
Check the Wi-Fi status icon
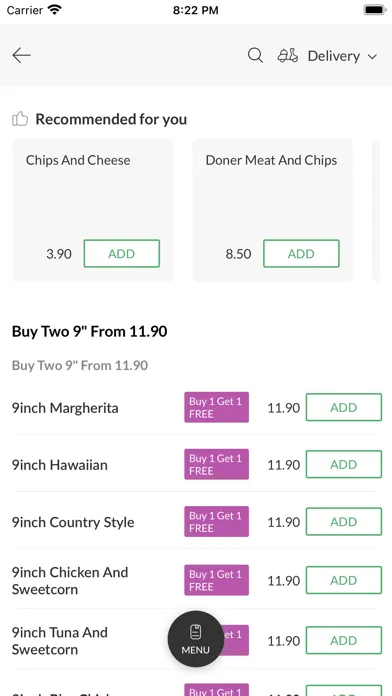click(55, 10)
